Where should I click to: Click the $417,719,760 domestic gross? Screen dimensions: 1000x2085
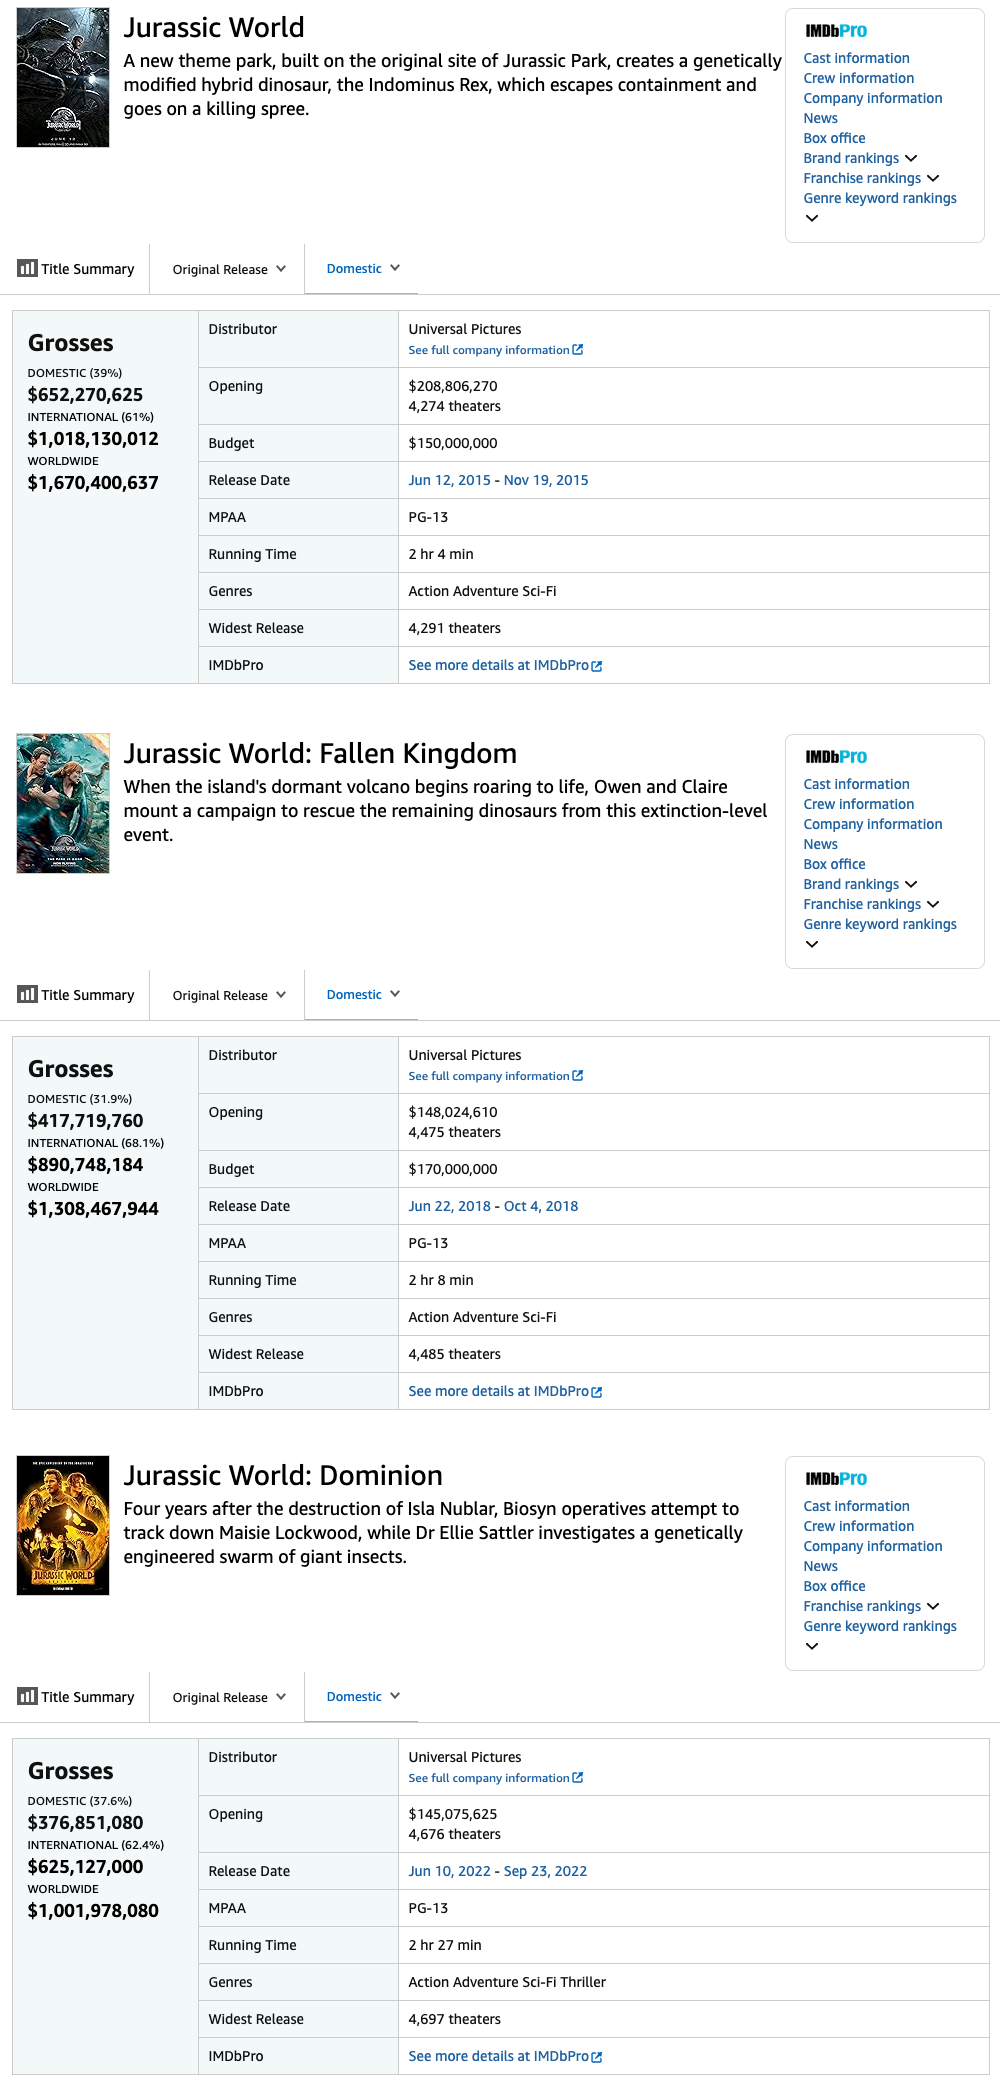pos(85,1121)
